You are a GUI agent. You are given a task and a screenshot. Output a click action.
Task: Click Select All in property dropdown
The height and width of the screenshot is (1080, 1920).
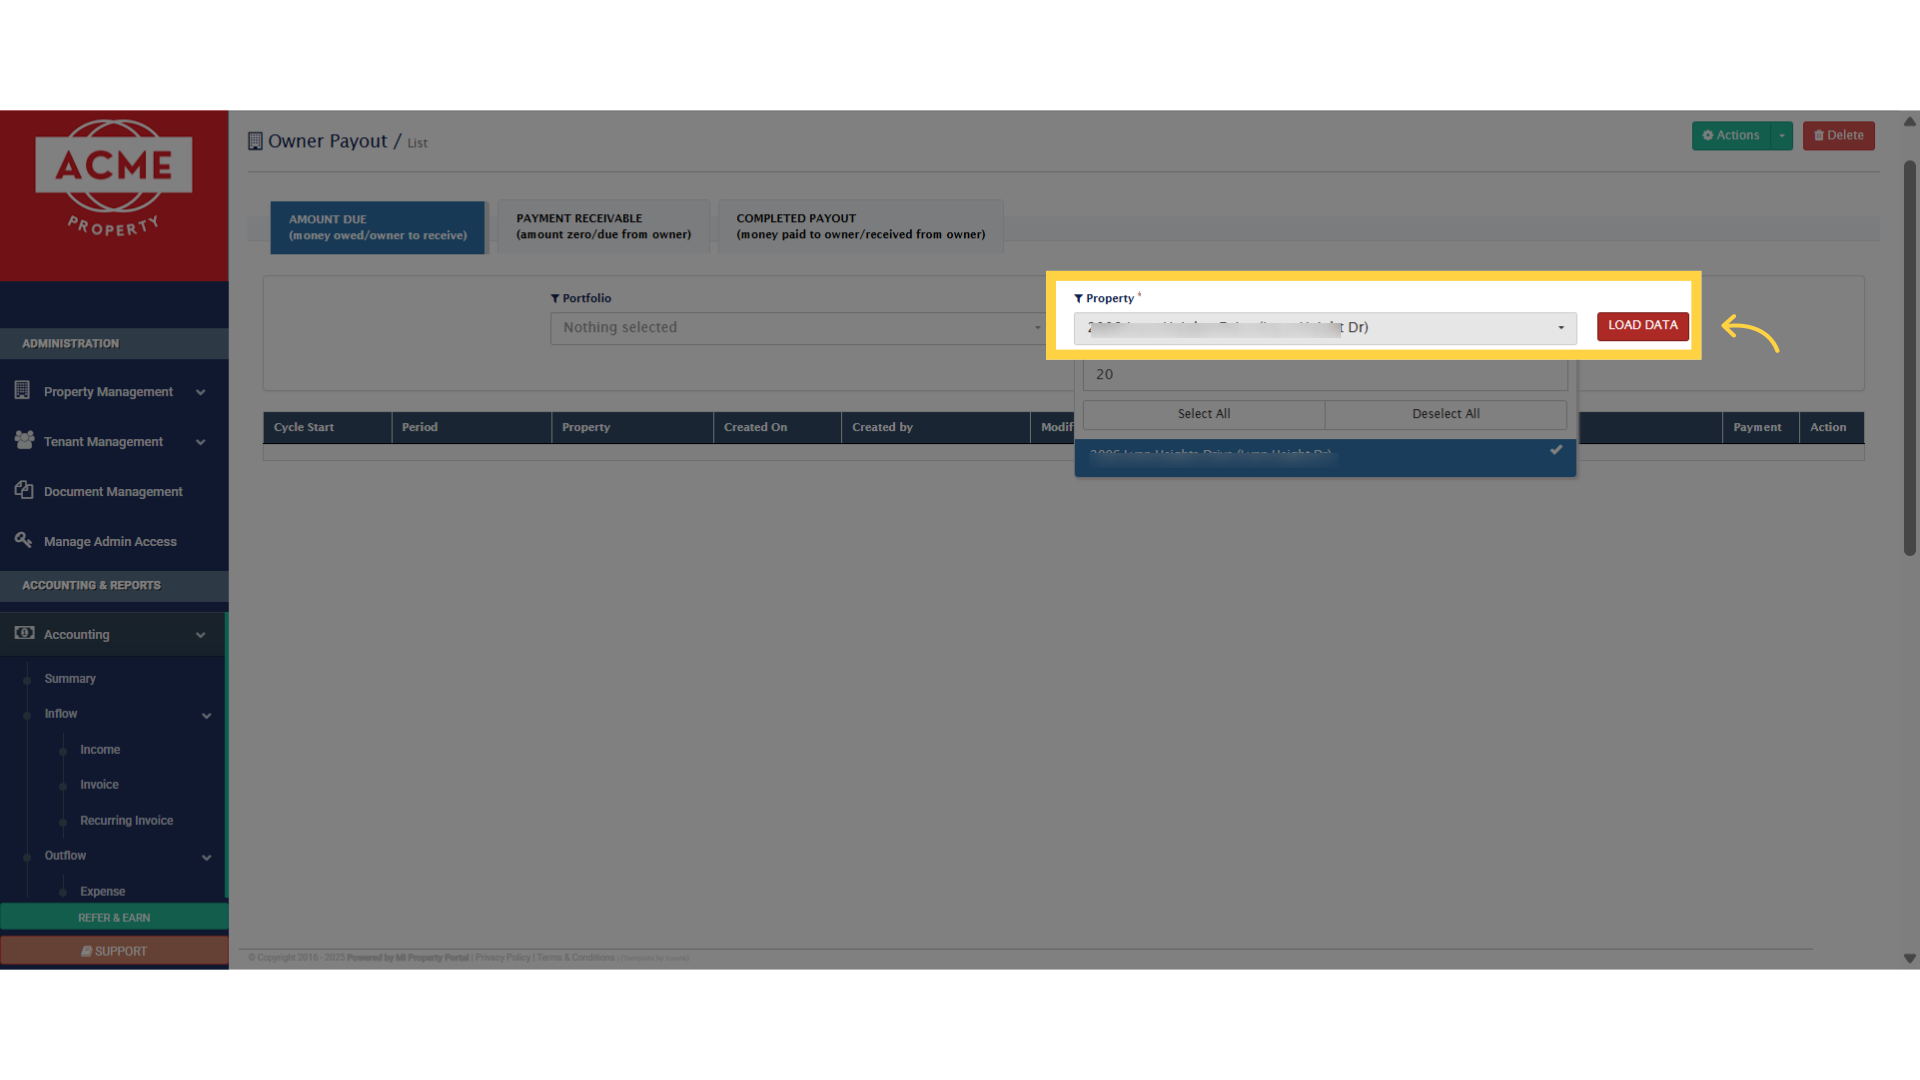point(1204,414)
